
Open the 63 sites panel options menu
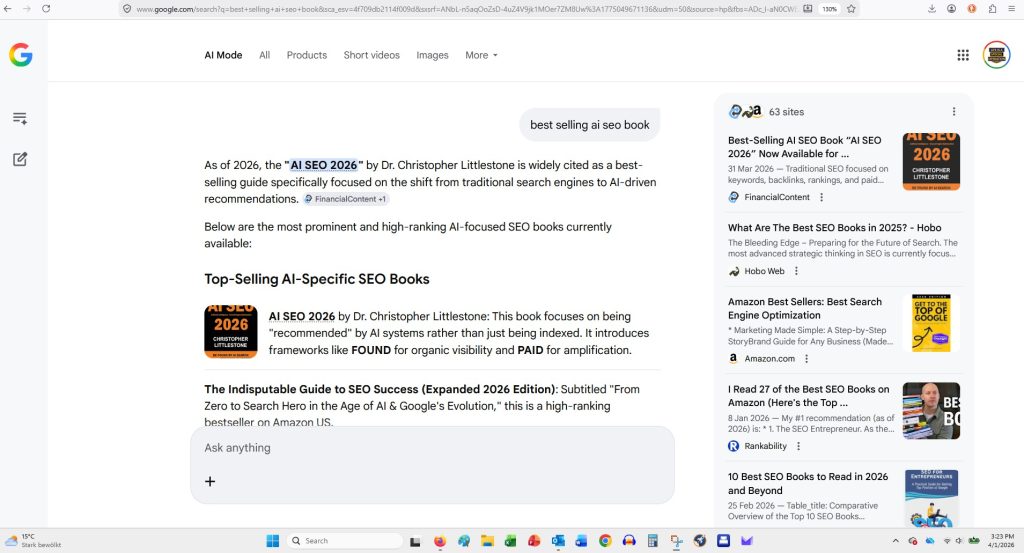(x=953, y=112)
